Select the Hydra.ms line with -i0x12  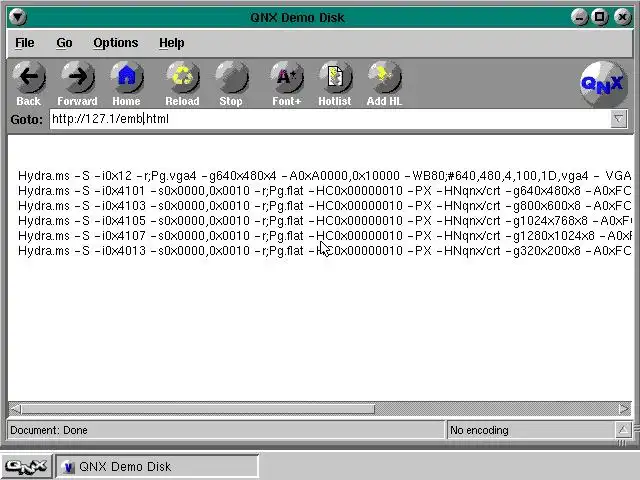click(324, 176)
